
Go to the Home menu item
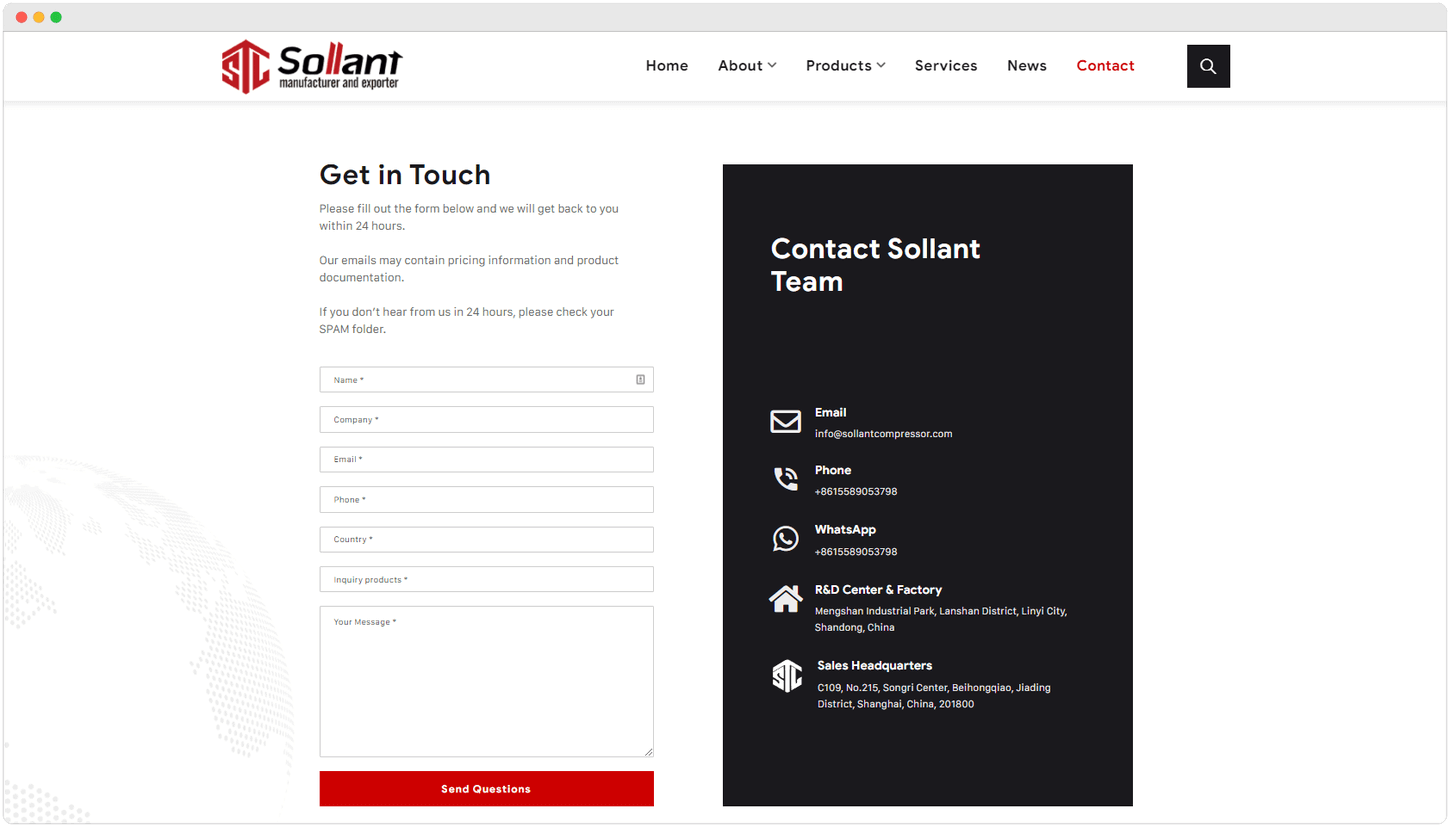point(667,66)
